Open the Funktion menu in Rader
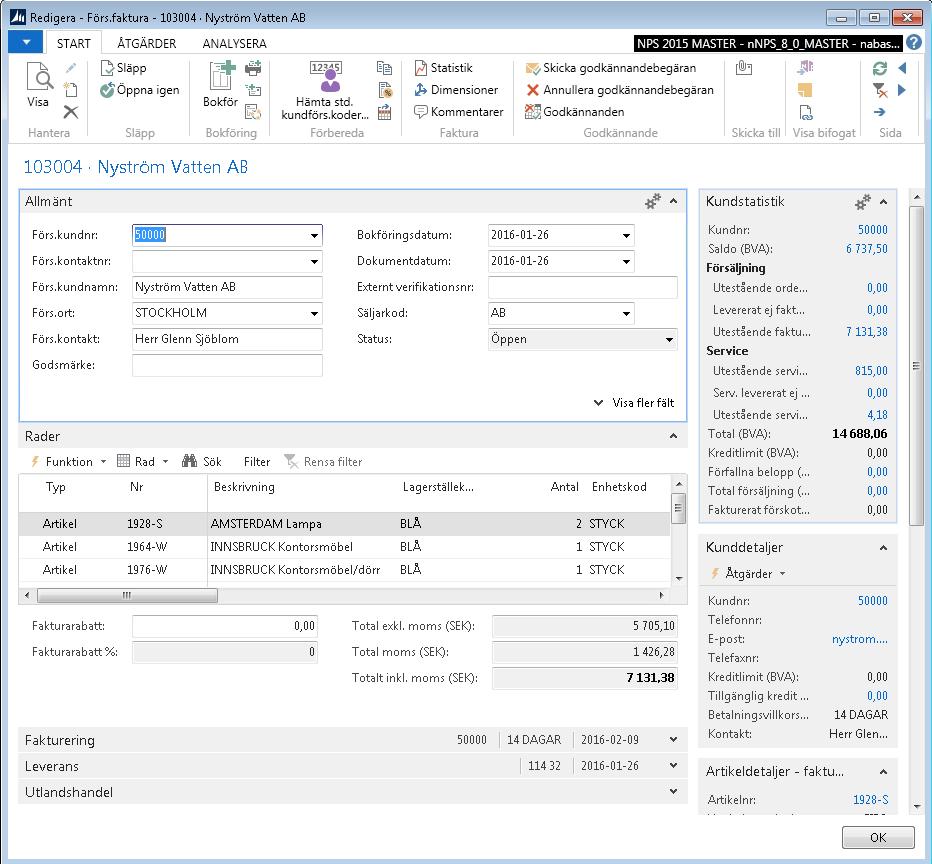The height and width of the screenshot is (864, 932). pyautogui.click(x=68, y=461)
